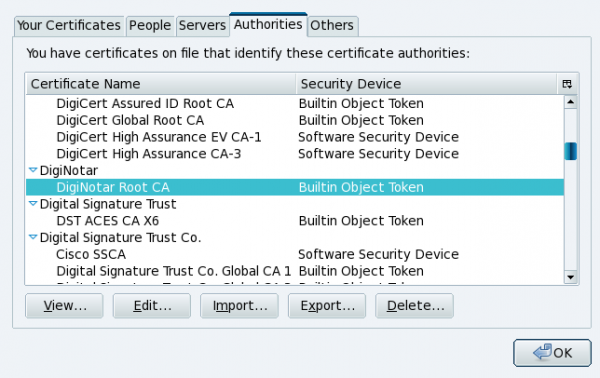Collapse the Digital Signature Trust group
The image size is (600, 378).
pos(33,204)
